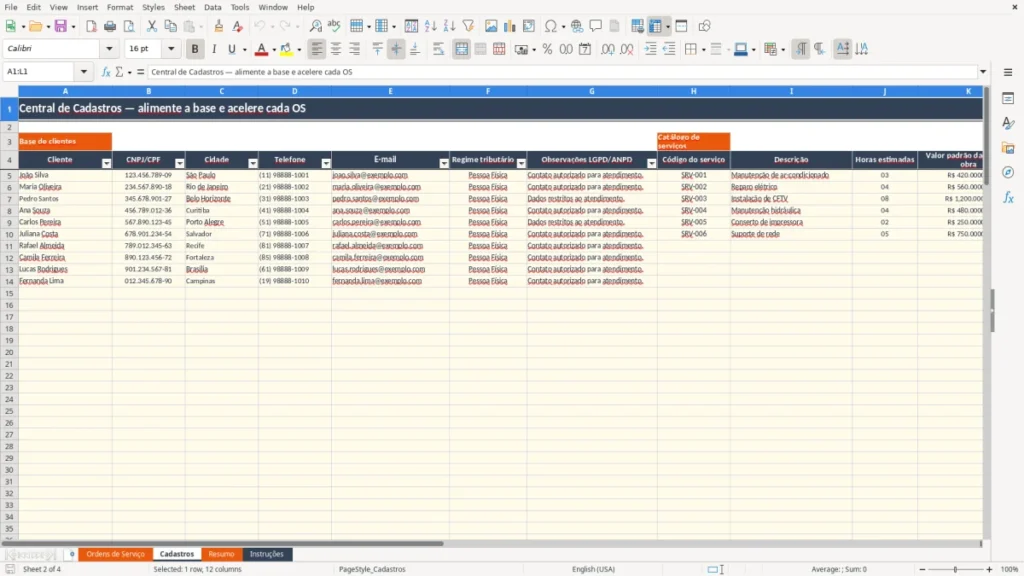
Task: Click the Name Box showing A1:L1
Action: pyautogui.click(x=40, y=72)
